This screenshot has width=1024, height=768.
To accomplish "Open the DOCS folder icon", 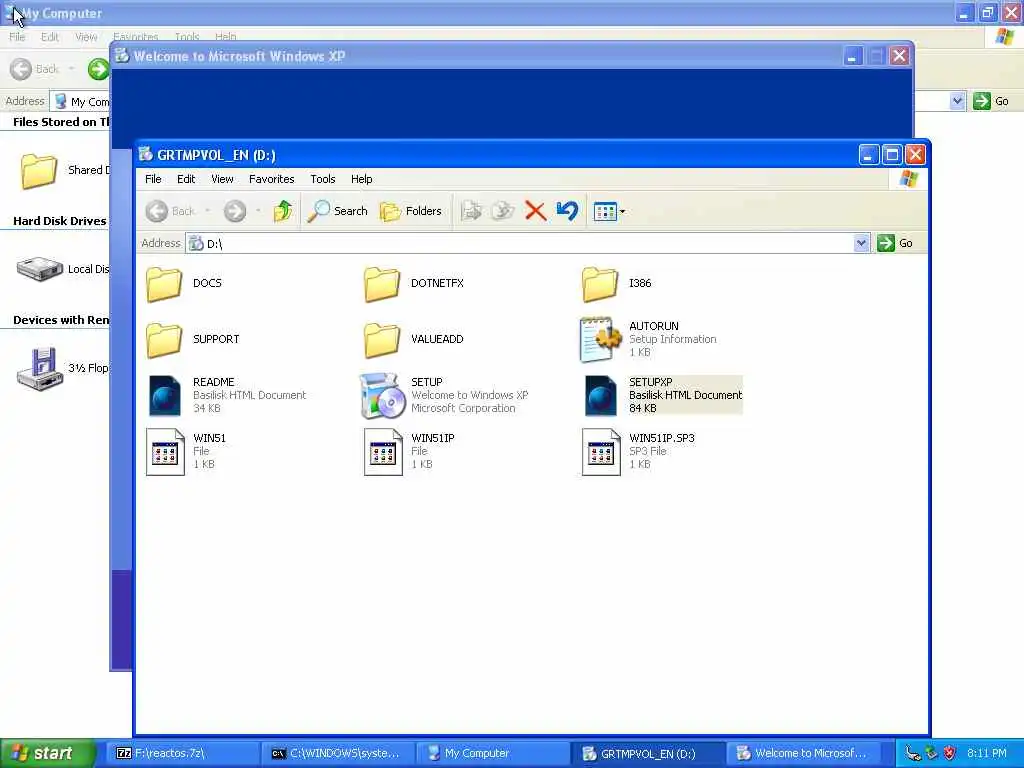I will pyautogui.click(x=164, y=284).
